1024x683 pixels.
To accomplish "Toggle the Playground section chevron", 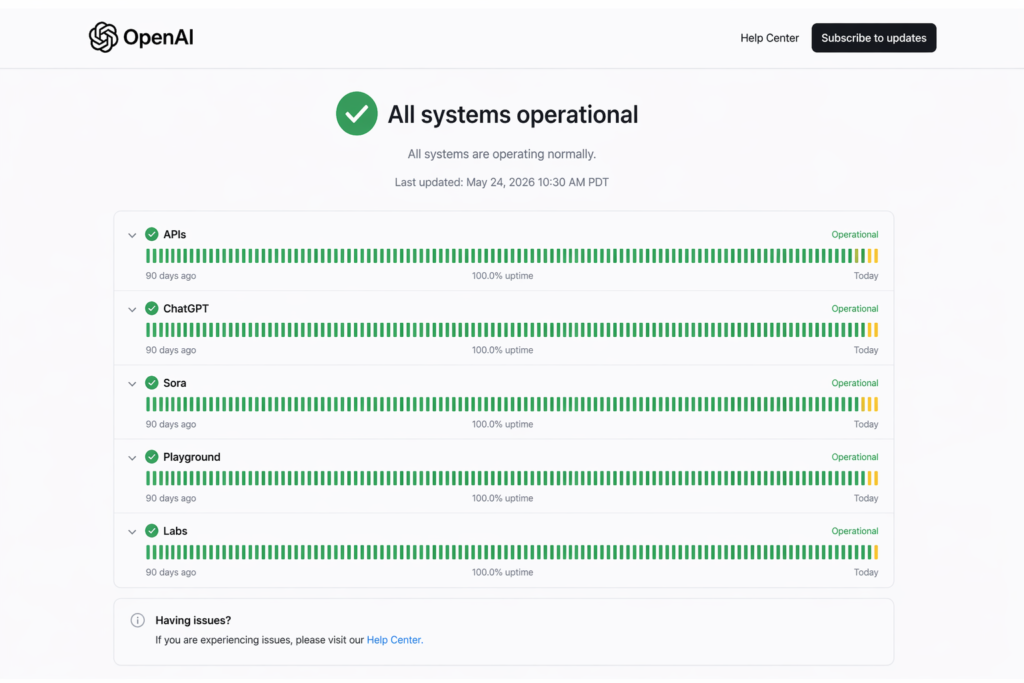I will point(132,457).
